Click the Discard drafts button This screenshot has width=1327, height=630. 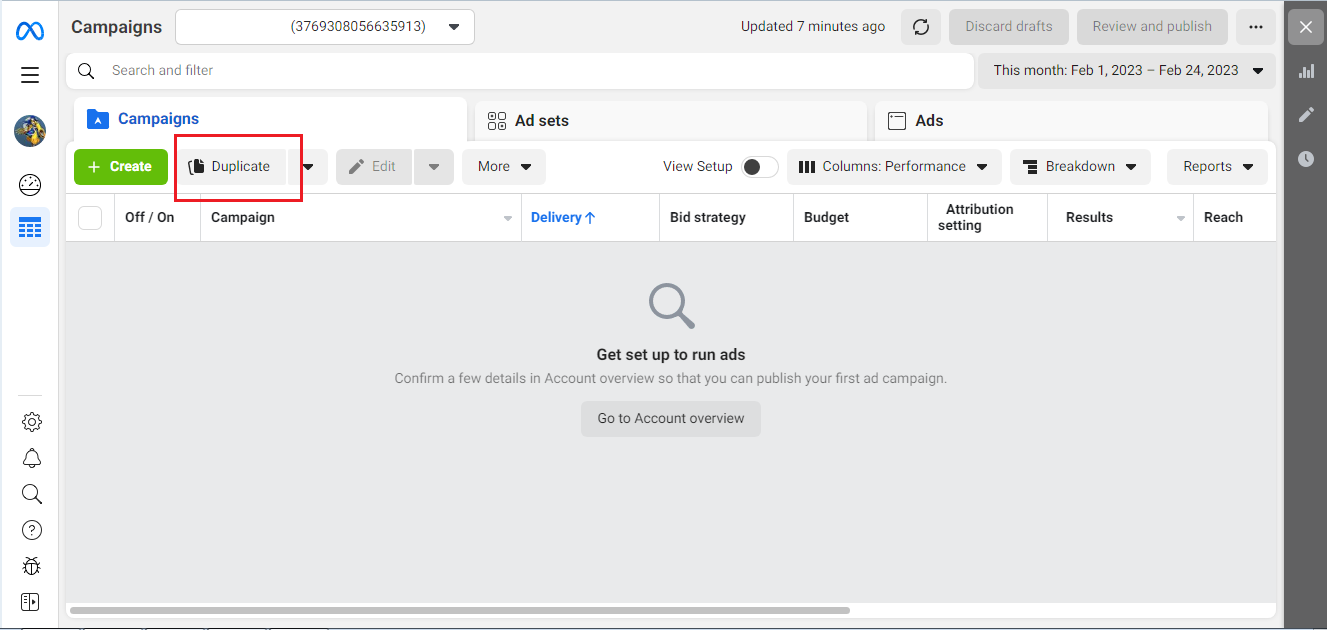pyautogui.click(x=1009, y=27)
